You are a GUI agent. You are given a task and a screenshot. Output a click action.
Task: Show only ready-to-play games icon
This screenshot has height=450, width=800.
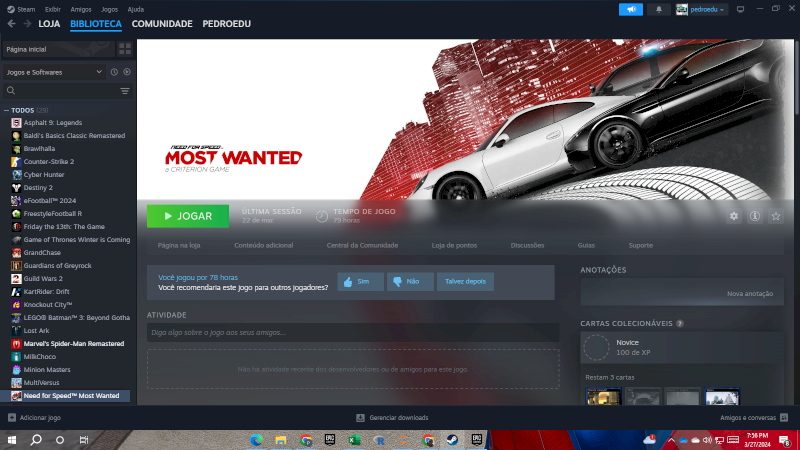pos(127,72)
